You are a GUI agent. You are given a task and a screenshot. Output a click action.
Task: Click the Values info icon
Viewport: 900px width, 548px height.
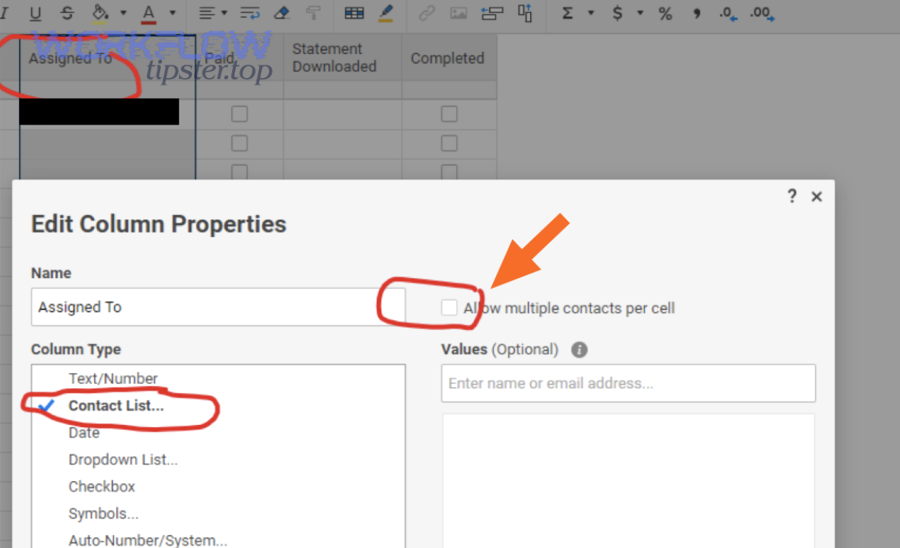tap(579, 349)
